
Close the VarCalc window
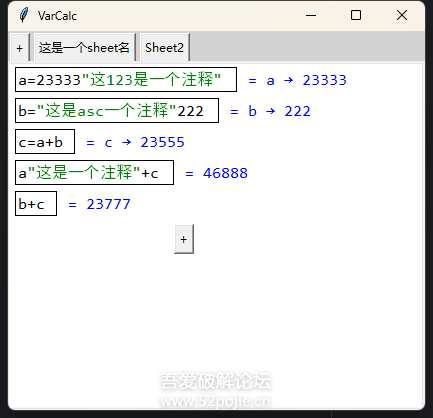tap(402, 15)
